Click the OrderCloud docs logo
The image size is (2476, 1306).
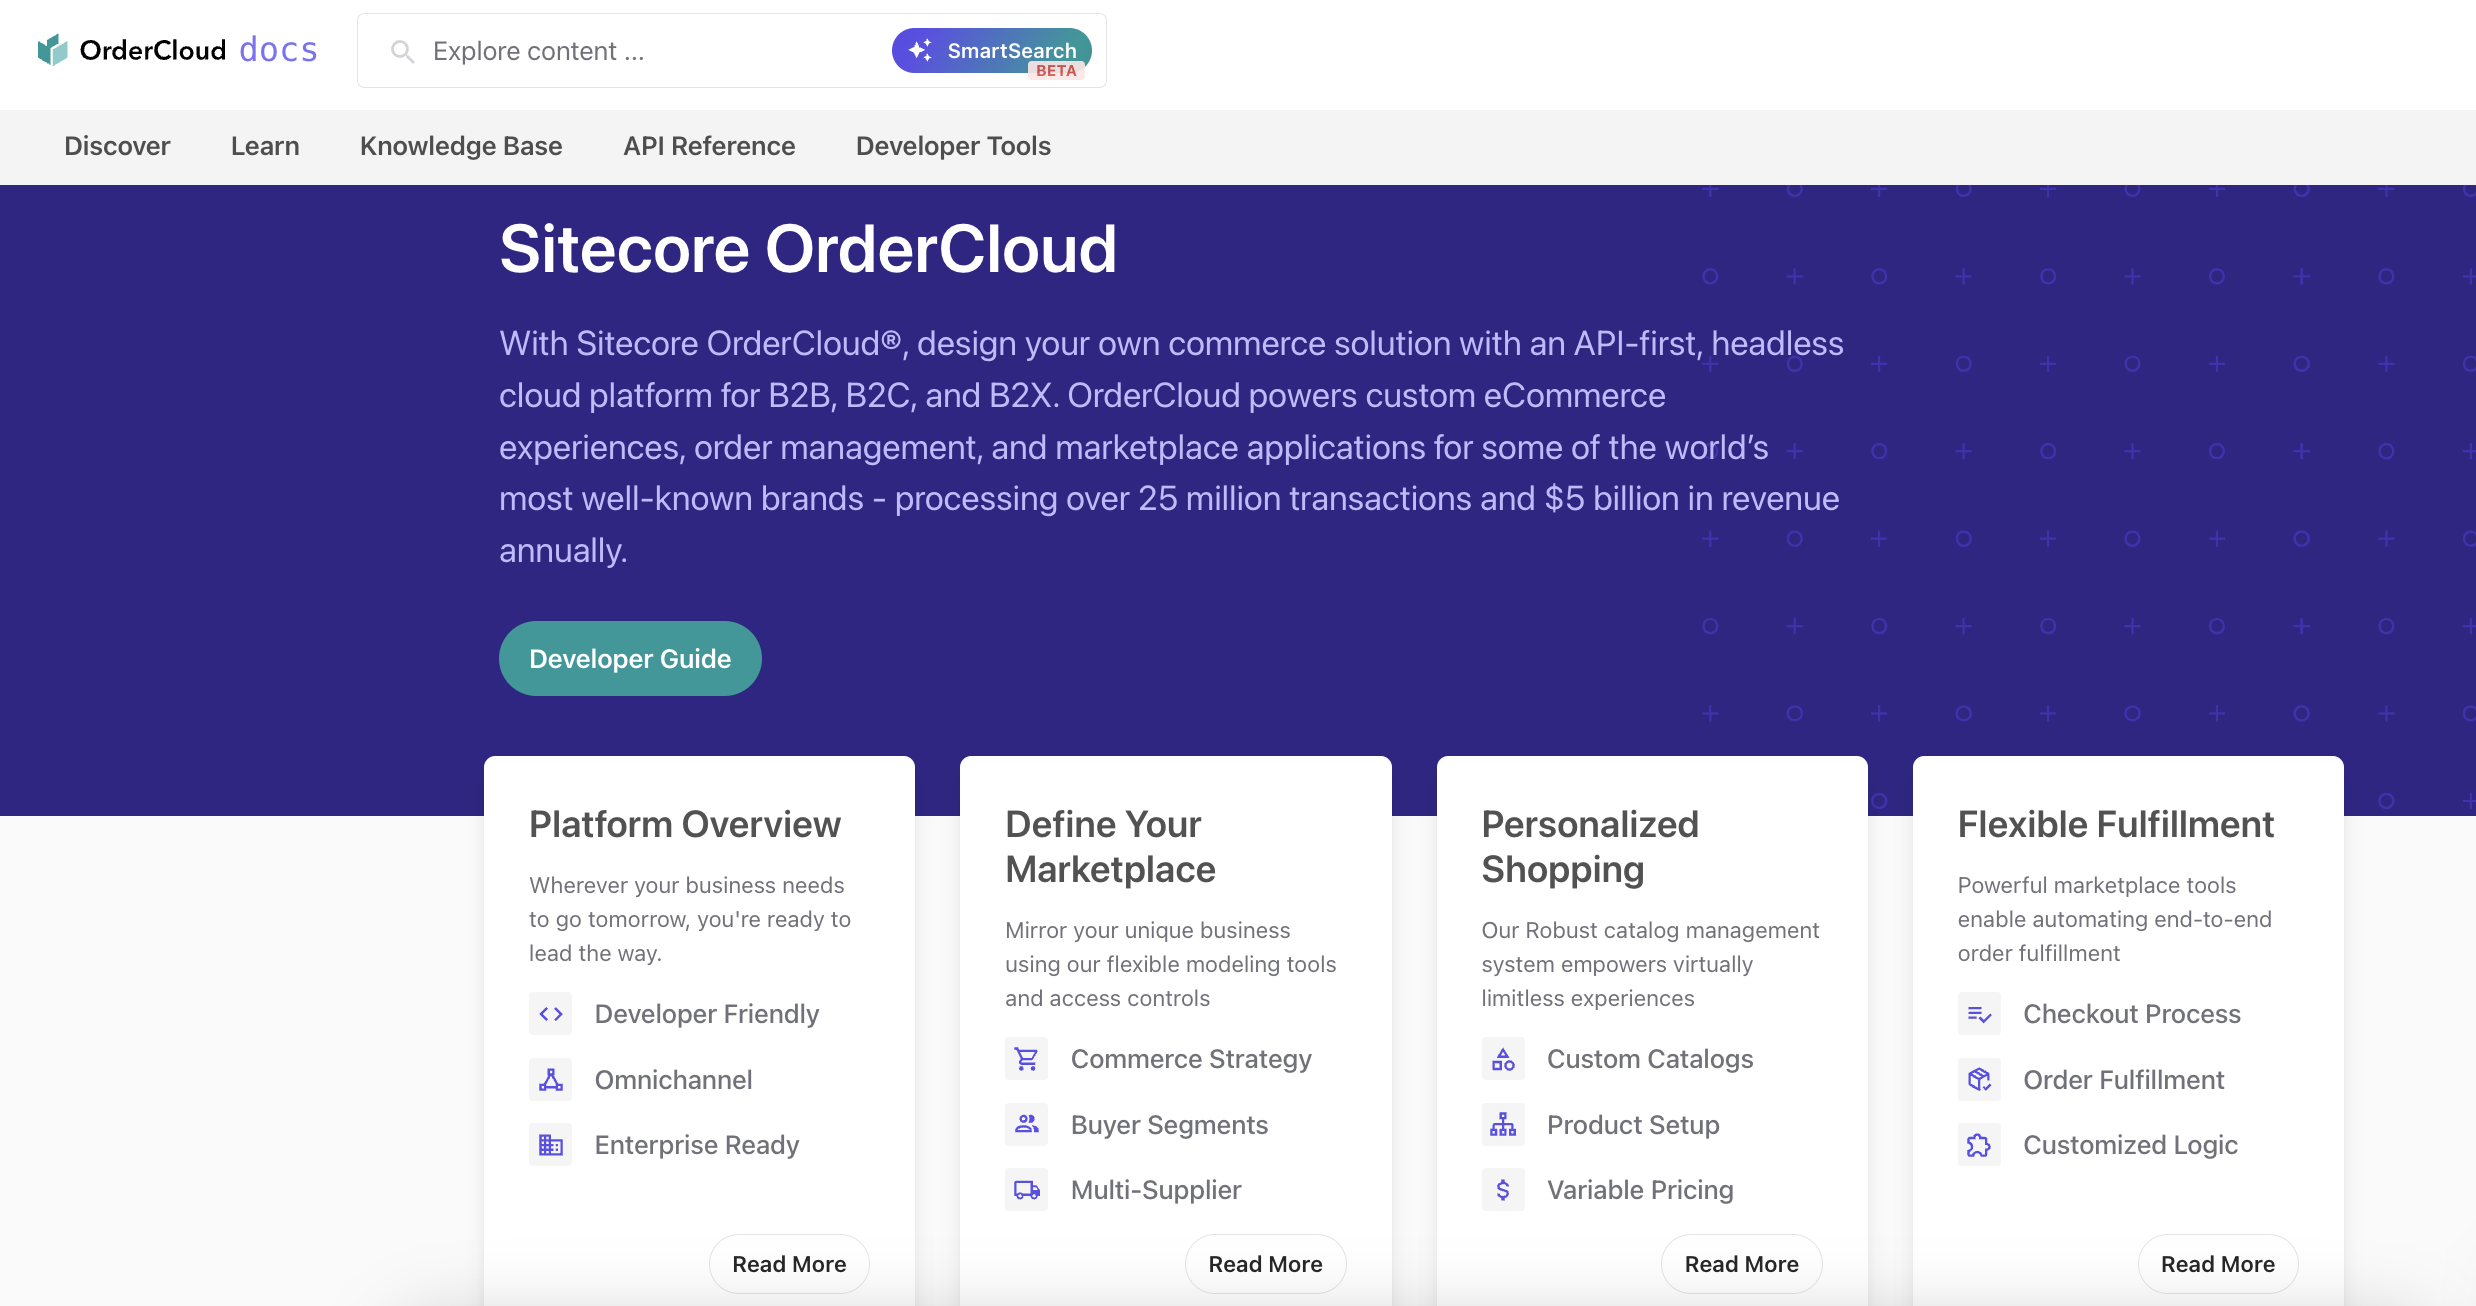(x=177, y=50)
